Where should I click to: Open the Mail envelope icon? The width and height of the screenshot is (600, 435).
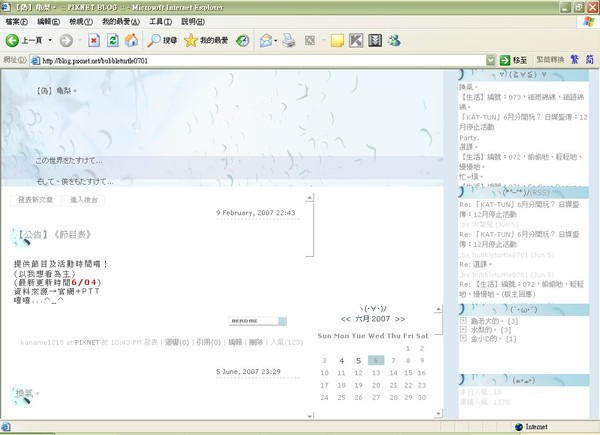pos(266,40)
